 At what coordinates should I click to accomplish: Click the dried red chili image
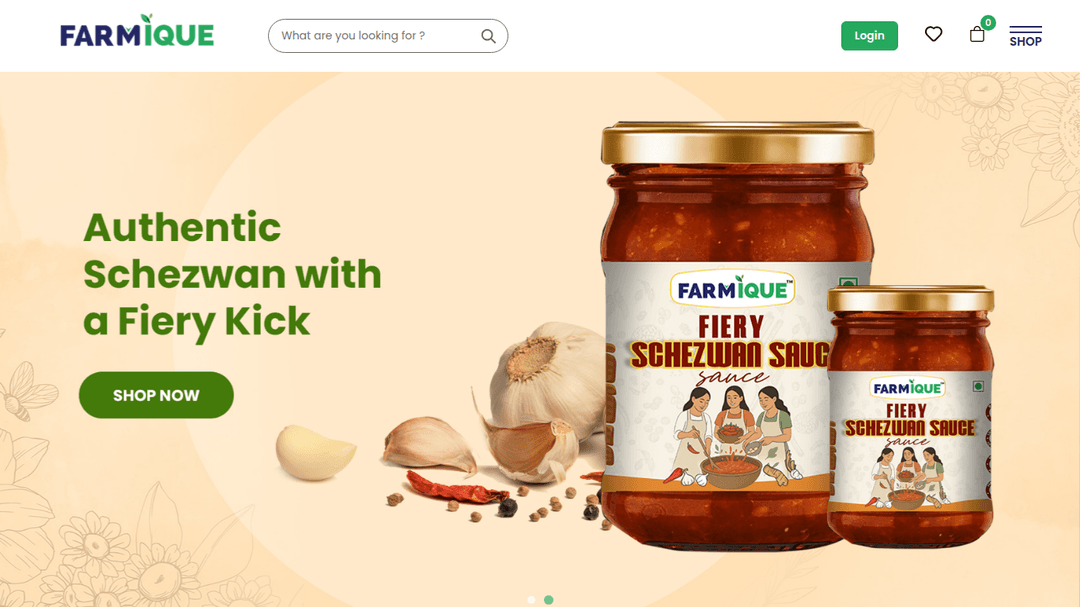click(457, 488)
